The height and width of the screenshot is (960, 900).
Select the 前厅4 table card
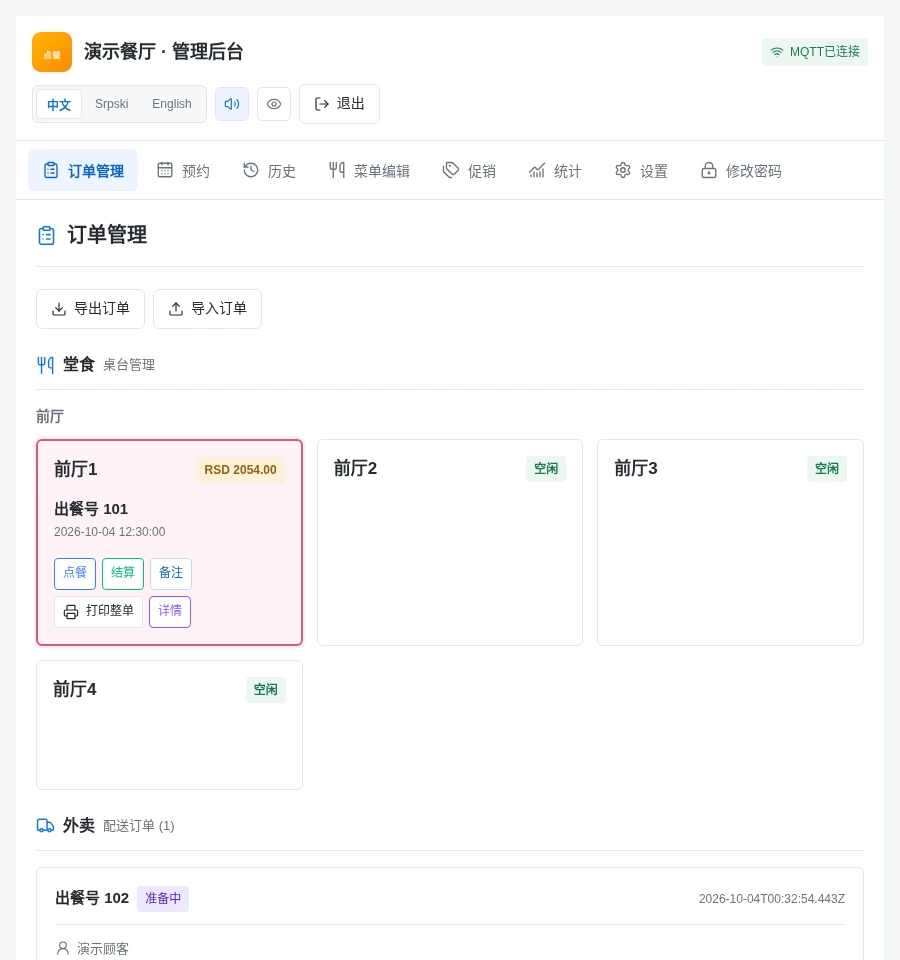[170, 725]
